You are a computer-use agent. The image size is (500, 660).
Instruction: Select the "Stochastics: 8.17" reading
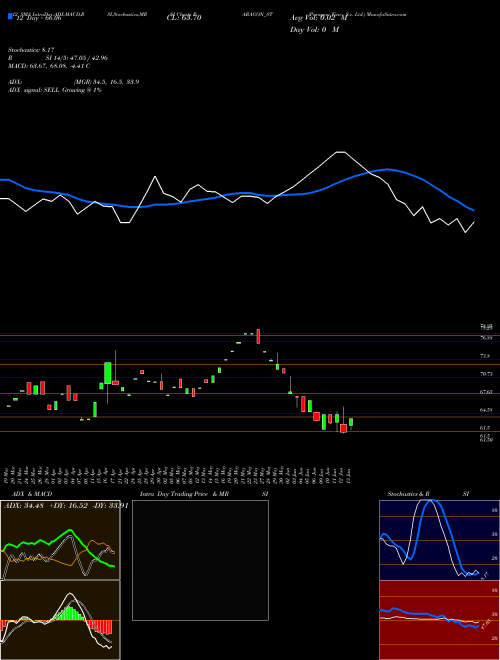coord(31,50)
